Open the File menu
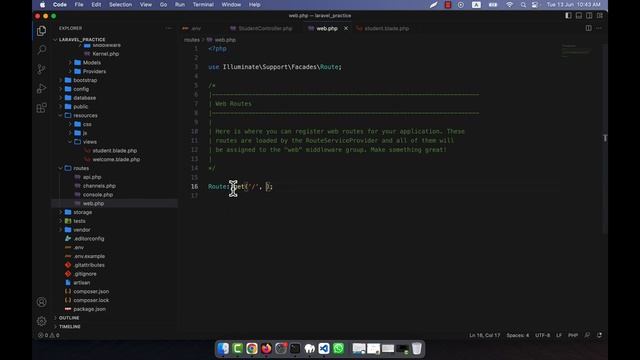The width and height of the screenshot is (640, 360). pyautogui.click(x=79, y=5)
